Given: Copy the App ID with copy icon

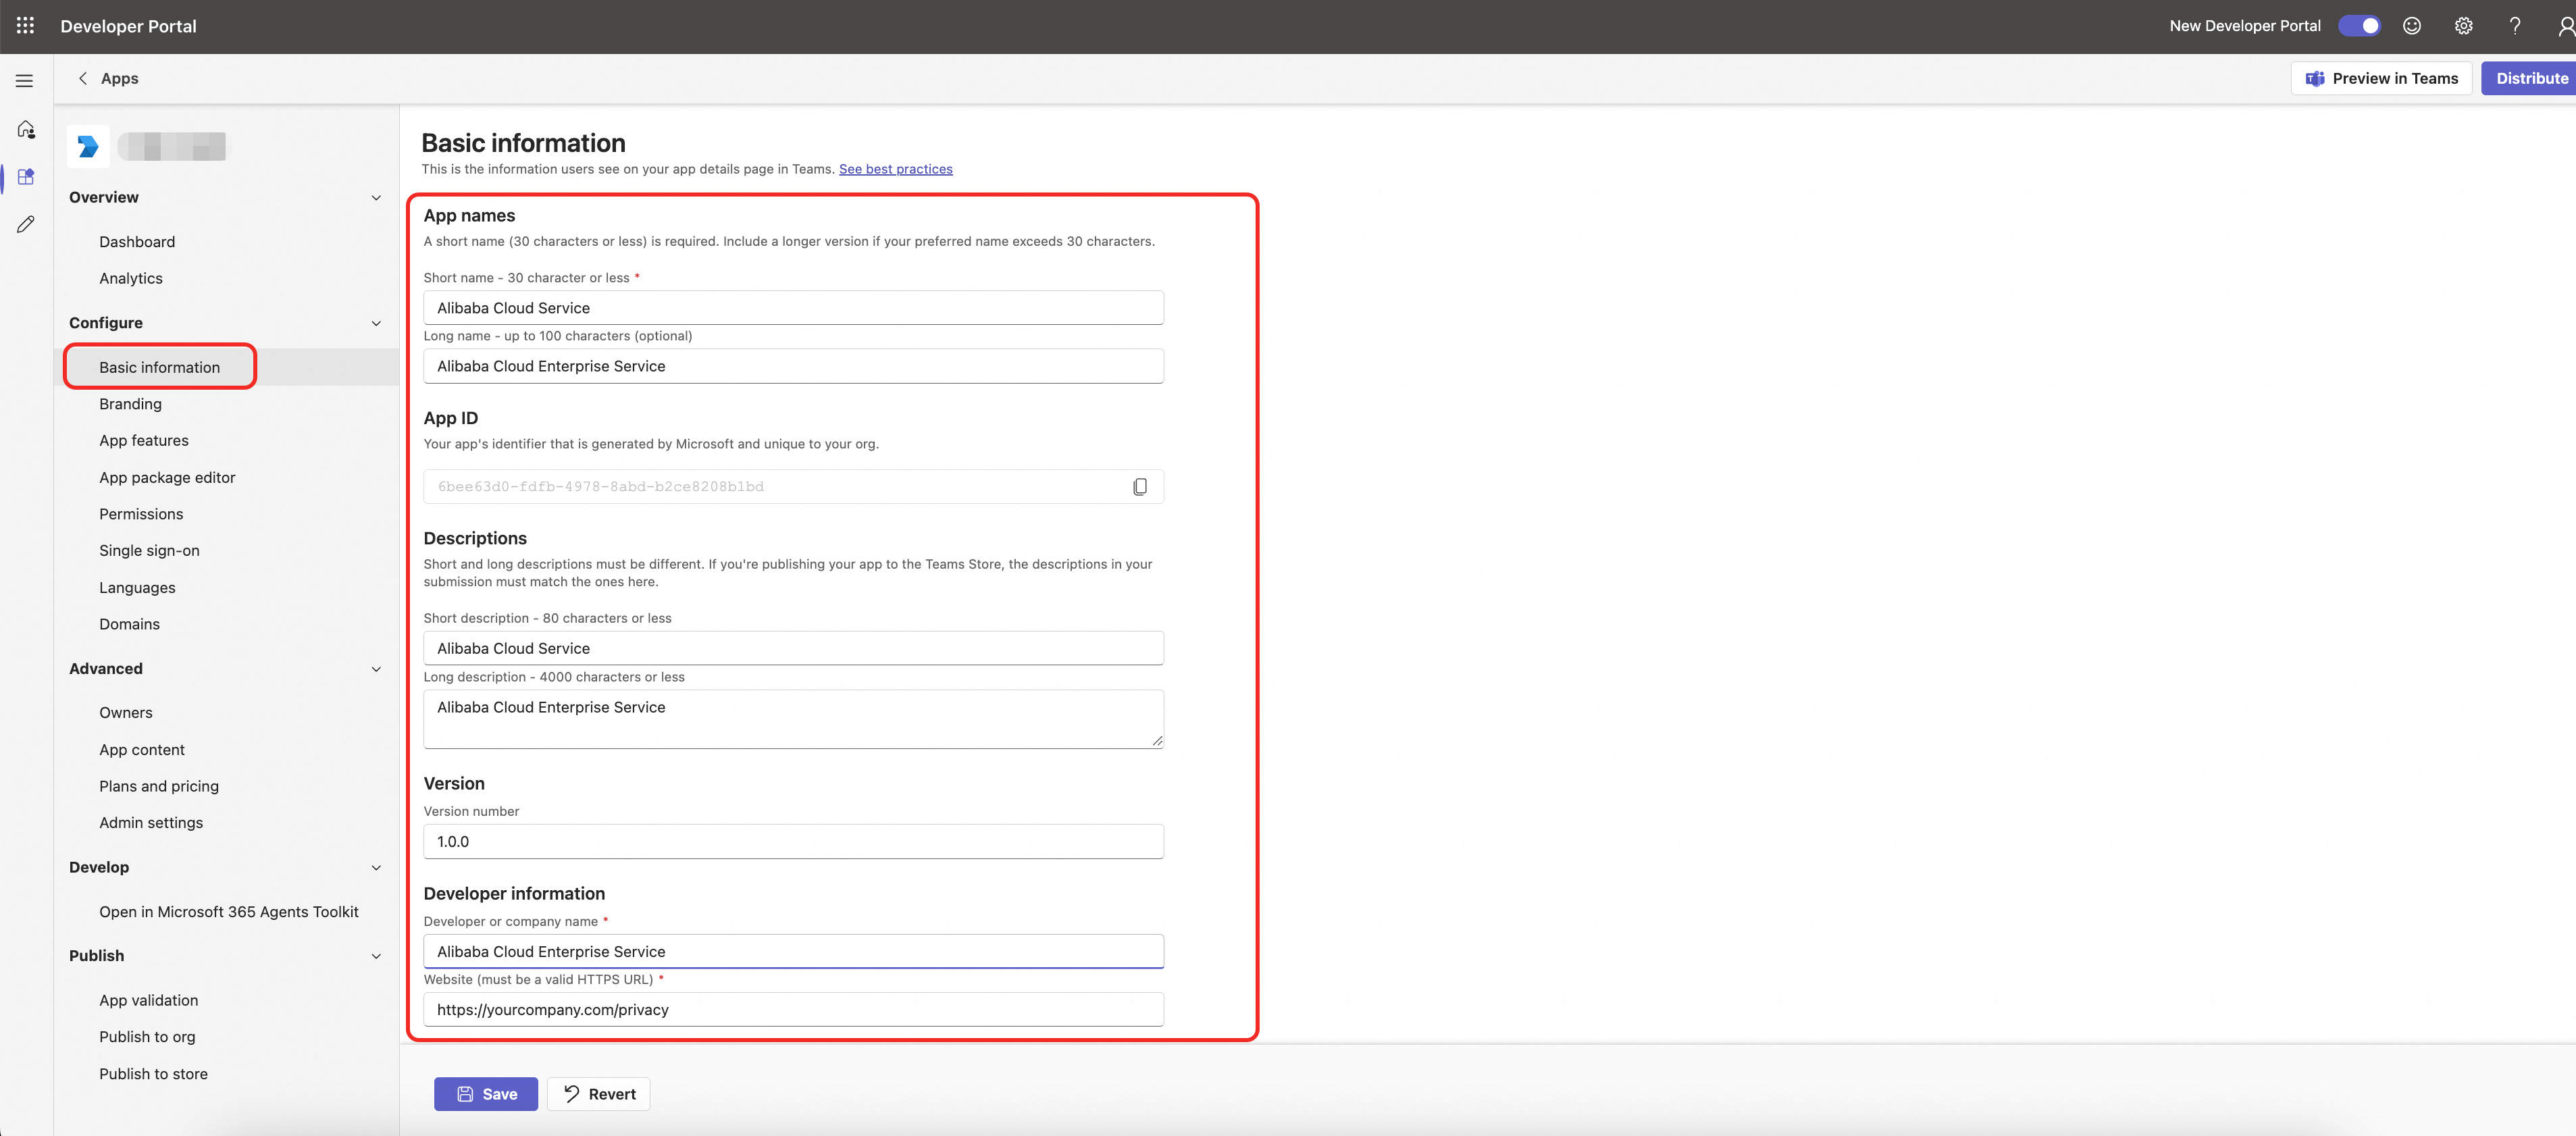Looking at the screenshot, I should 1139,487.
